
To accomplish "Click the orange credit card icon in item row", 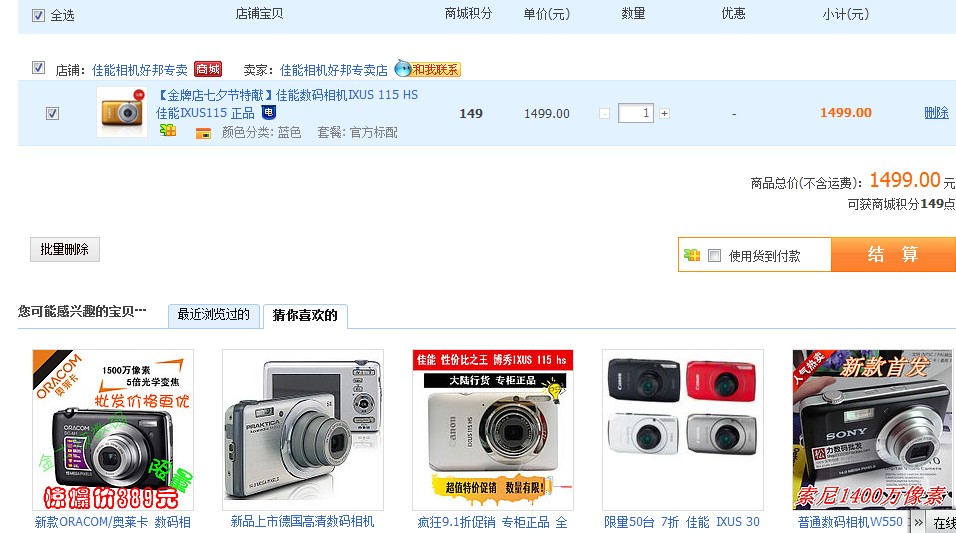I will coord(203,133).
